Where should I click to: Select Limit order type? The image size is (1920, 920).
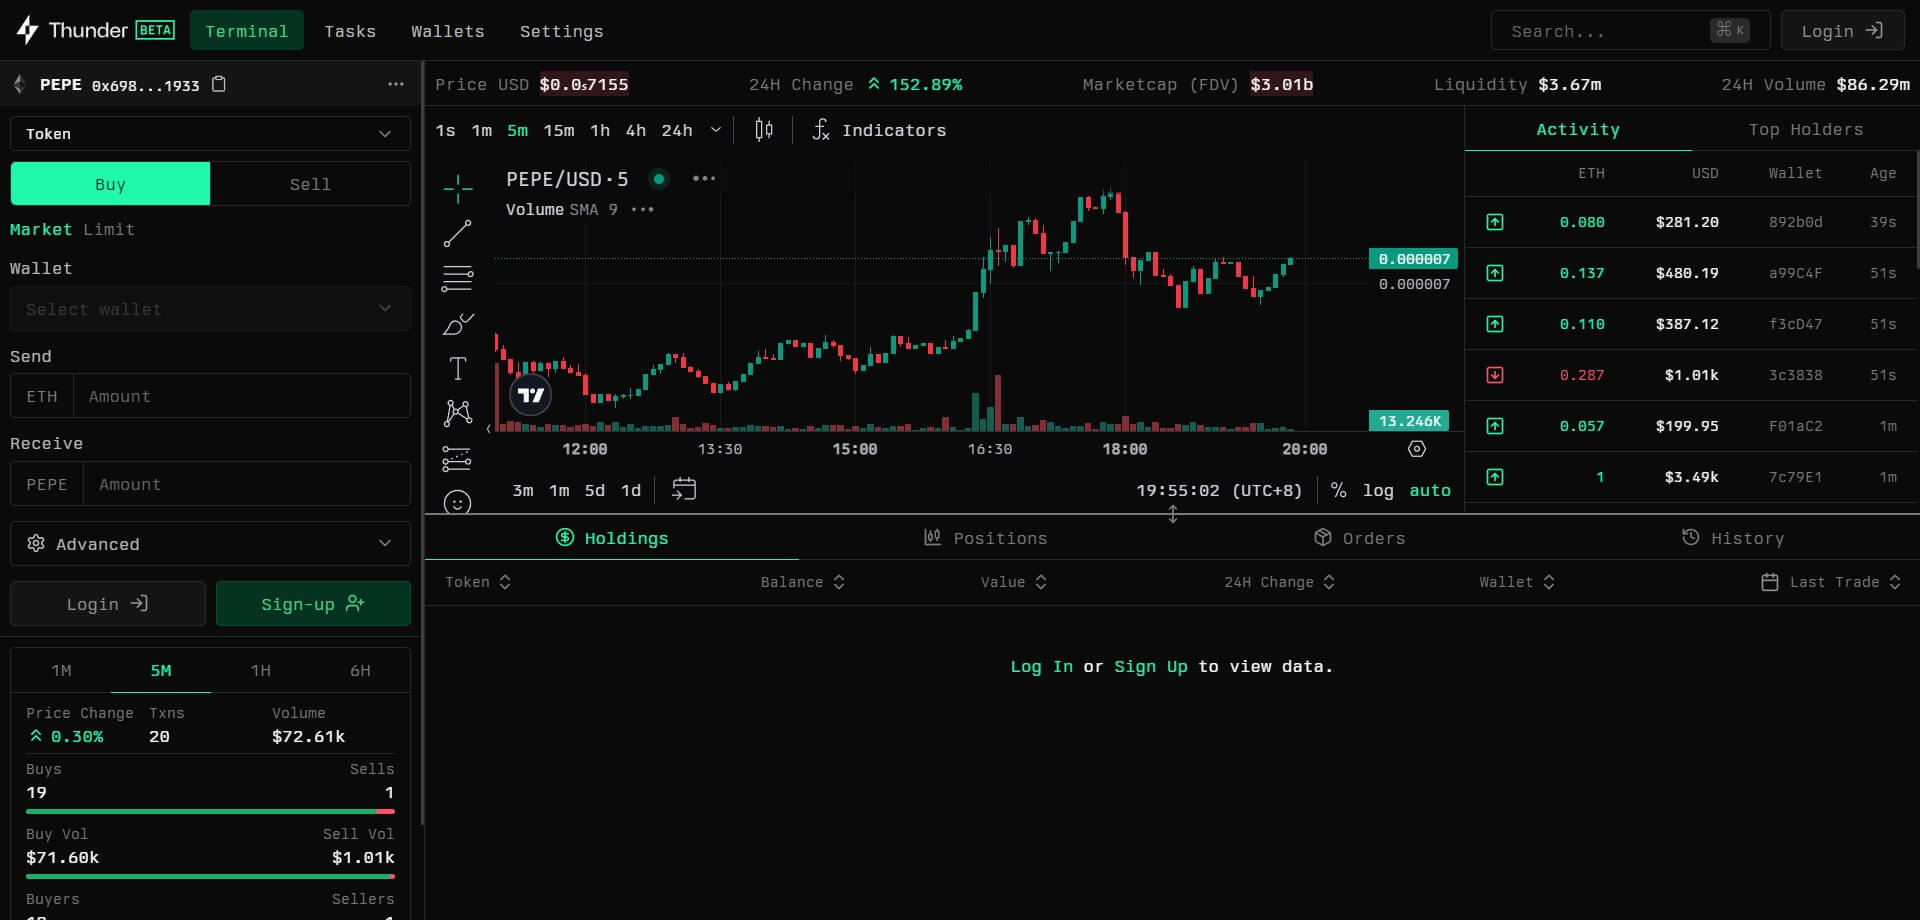pos(108,230)
